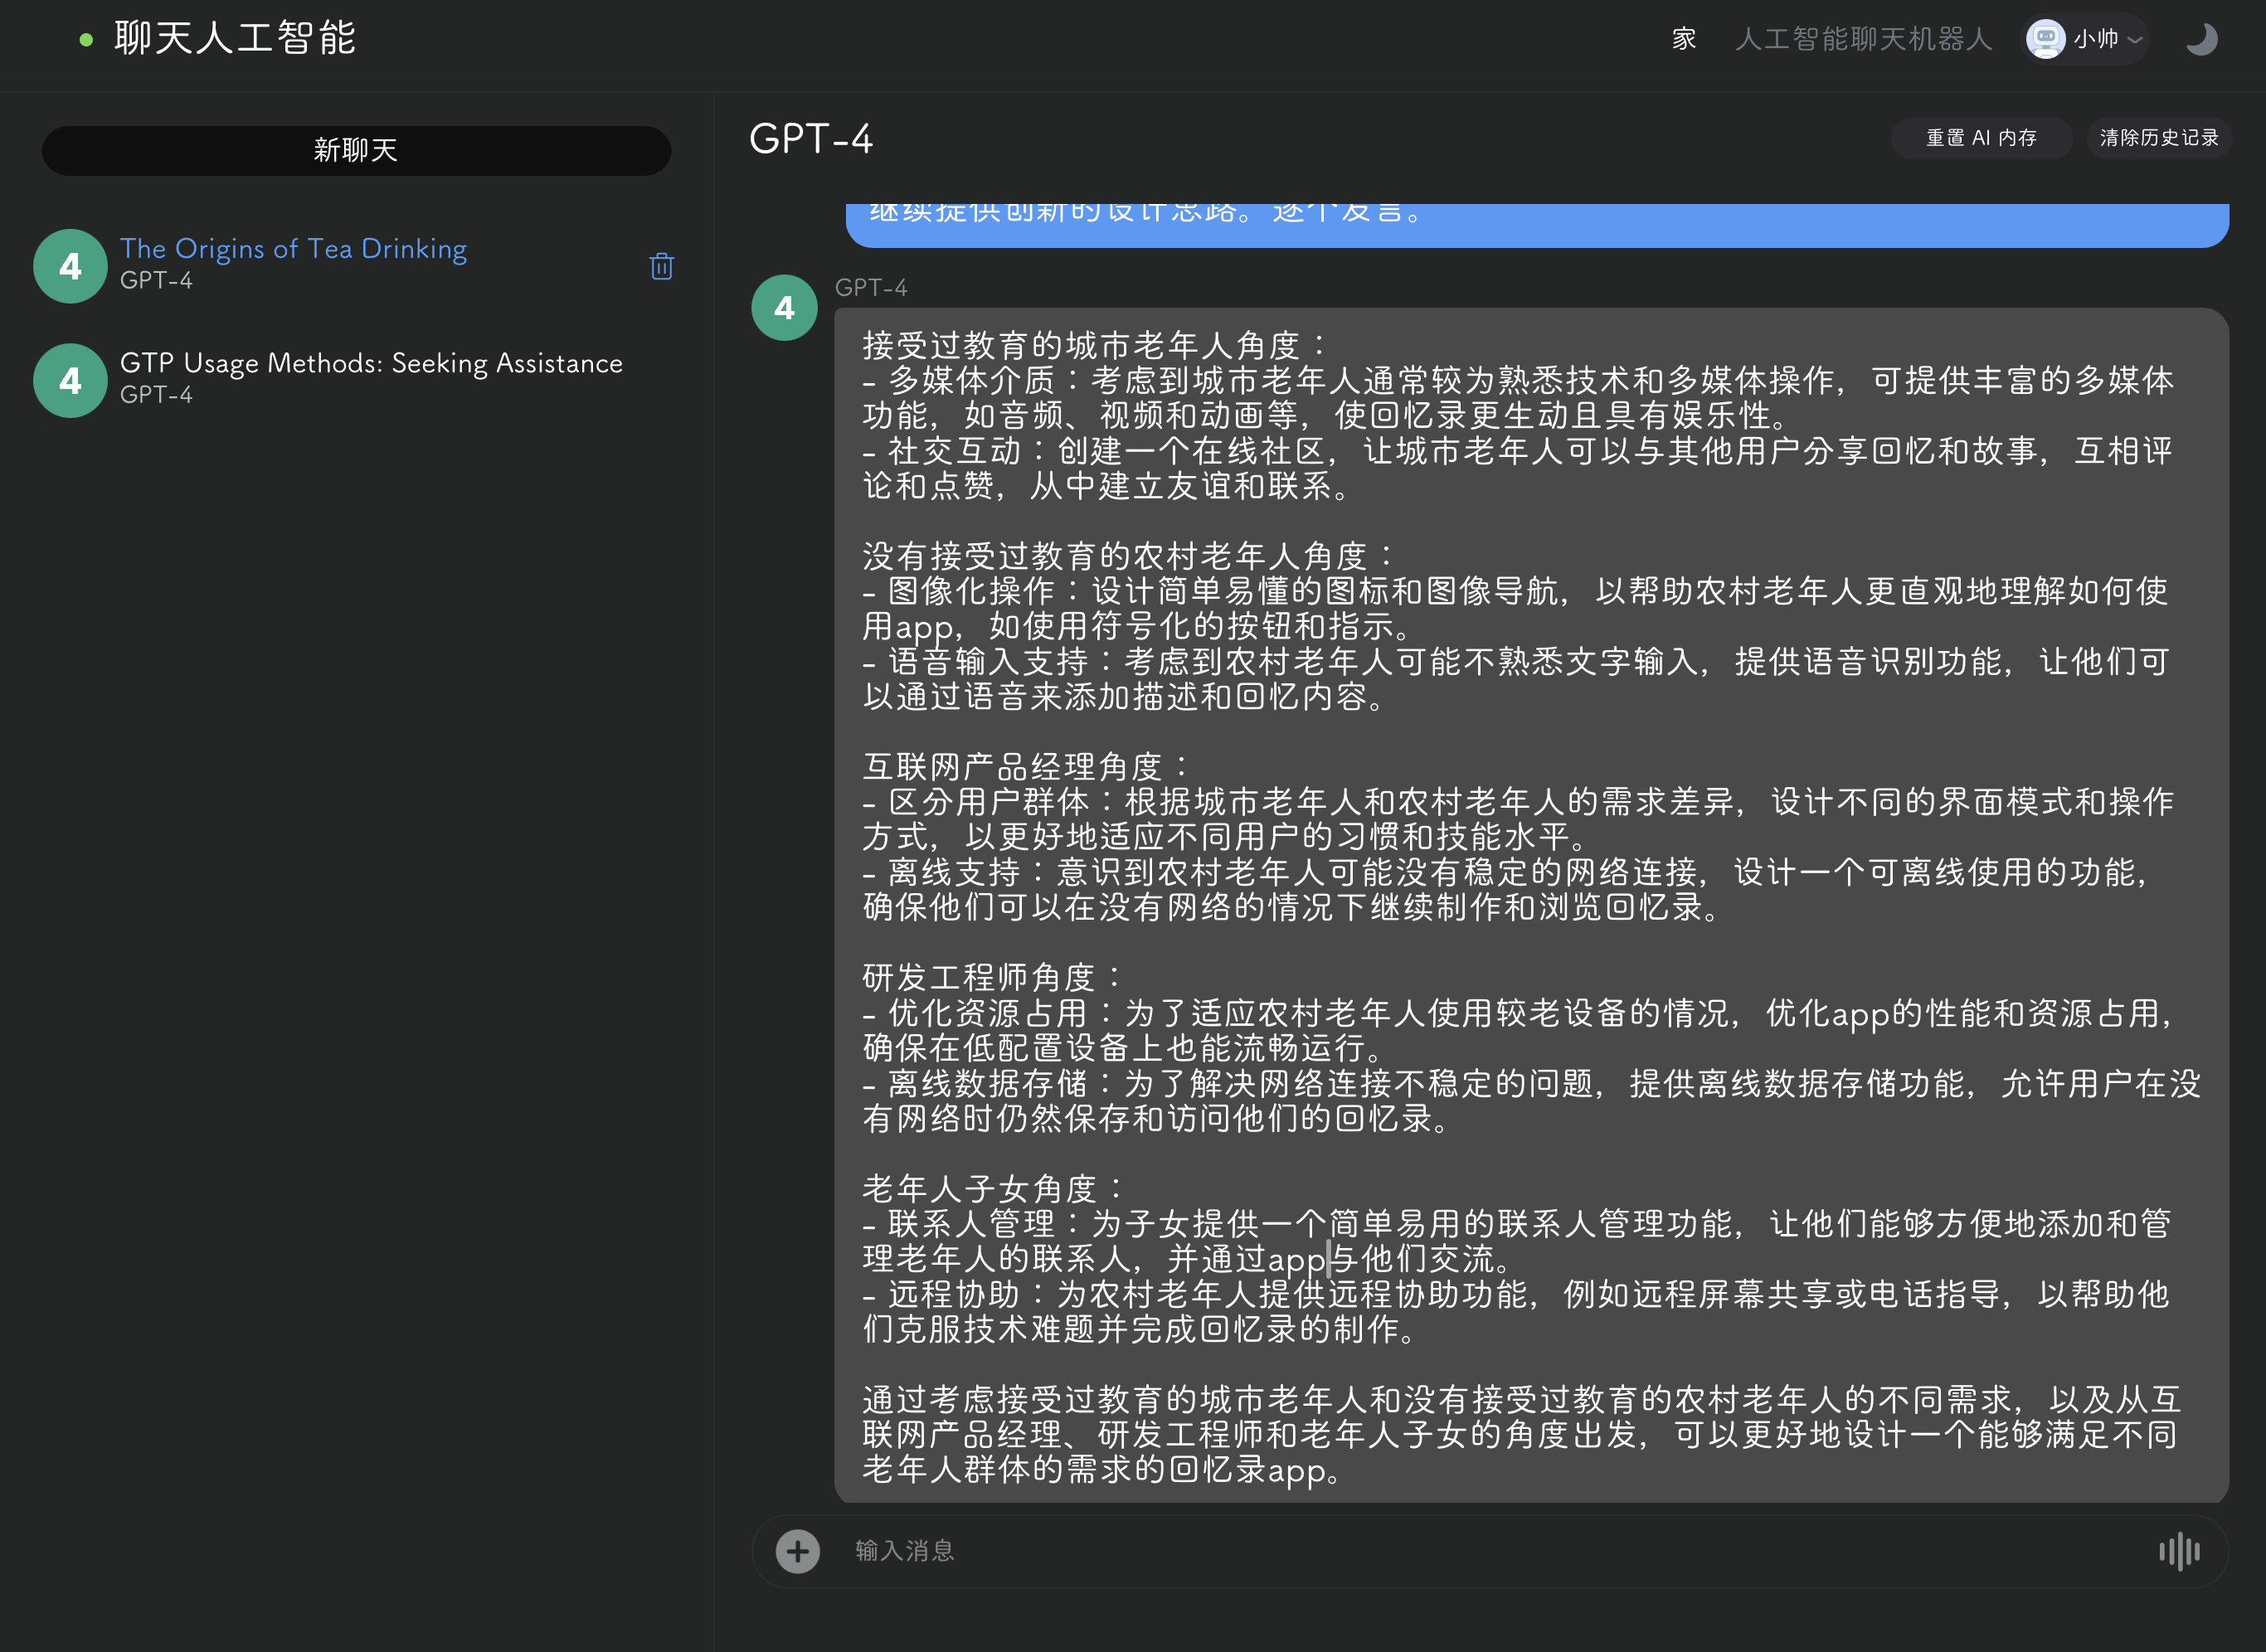The image size is (2266, 1652).
Task: Click the green 4 avatar of Tea Drinking chat
Action: [x=70, y=266]
